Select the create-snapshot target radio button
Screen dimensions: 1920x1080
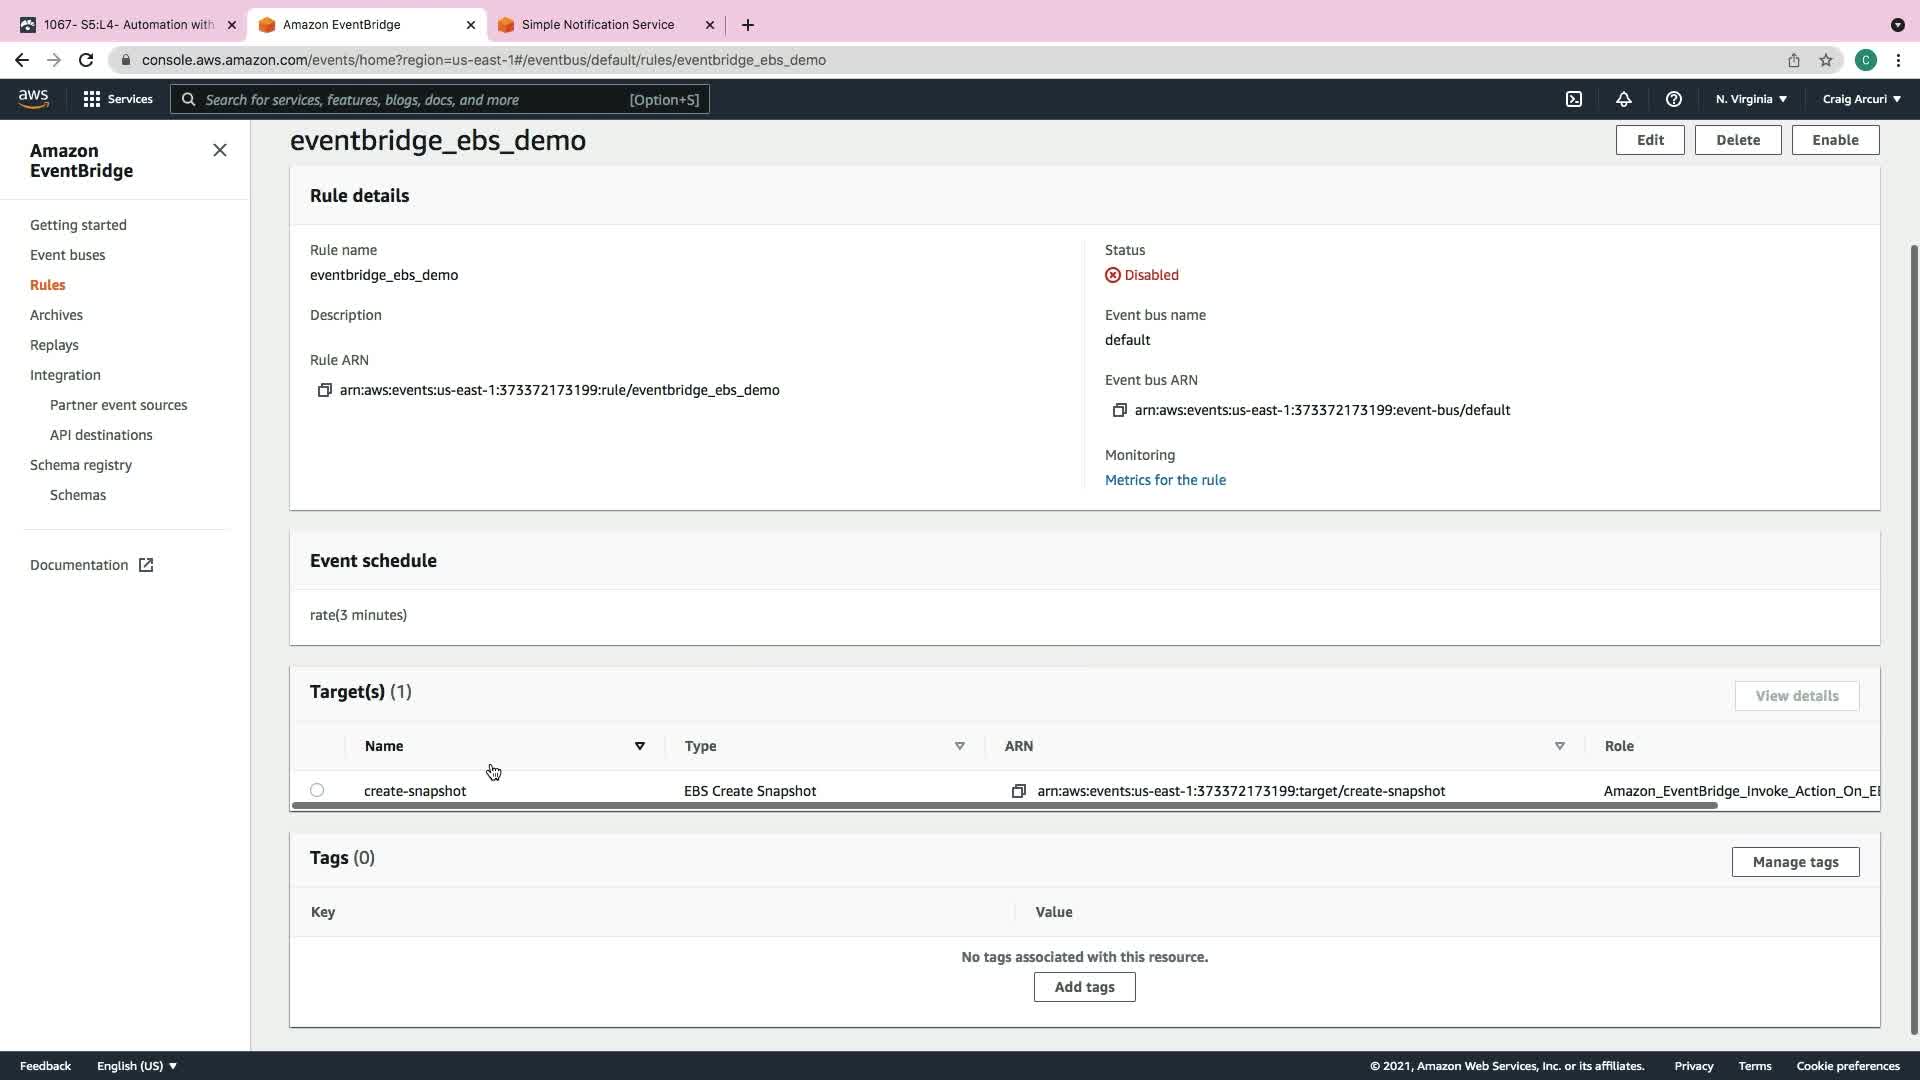[x=317, y=790]
